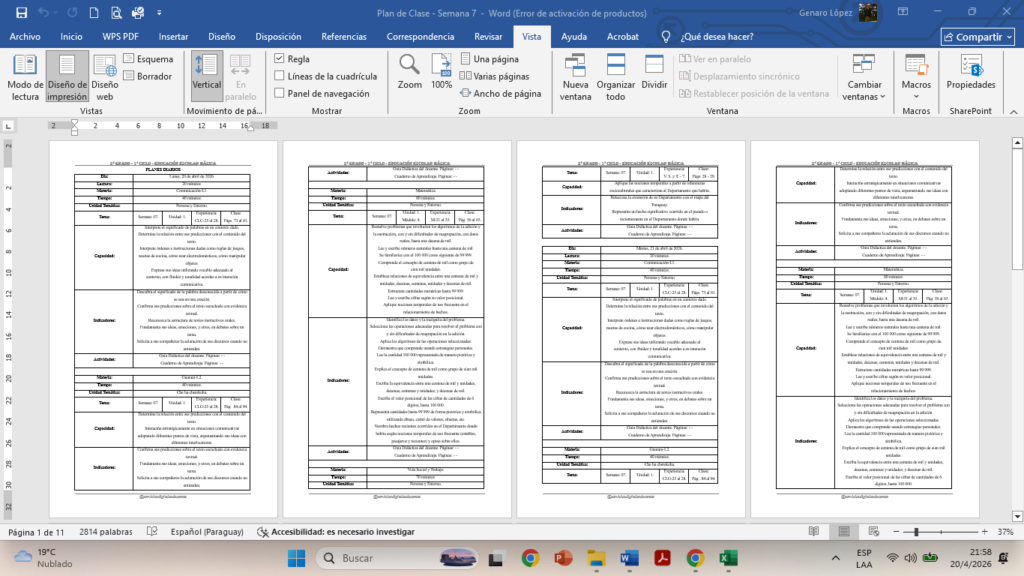This screenshot has width=1024, height=576.
Task: Click Dividir to split window
Action: (x=654, y=72)
